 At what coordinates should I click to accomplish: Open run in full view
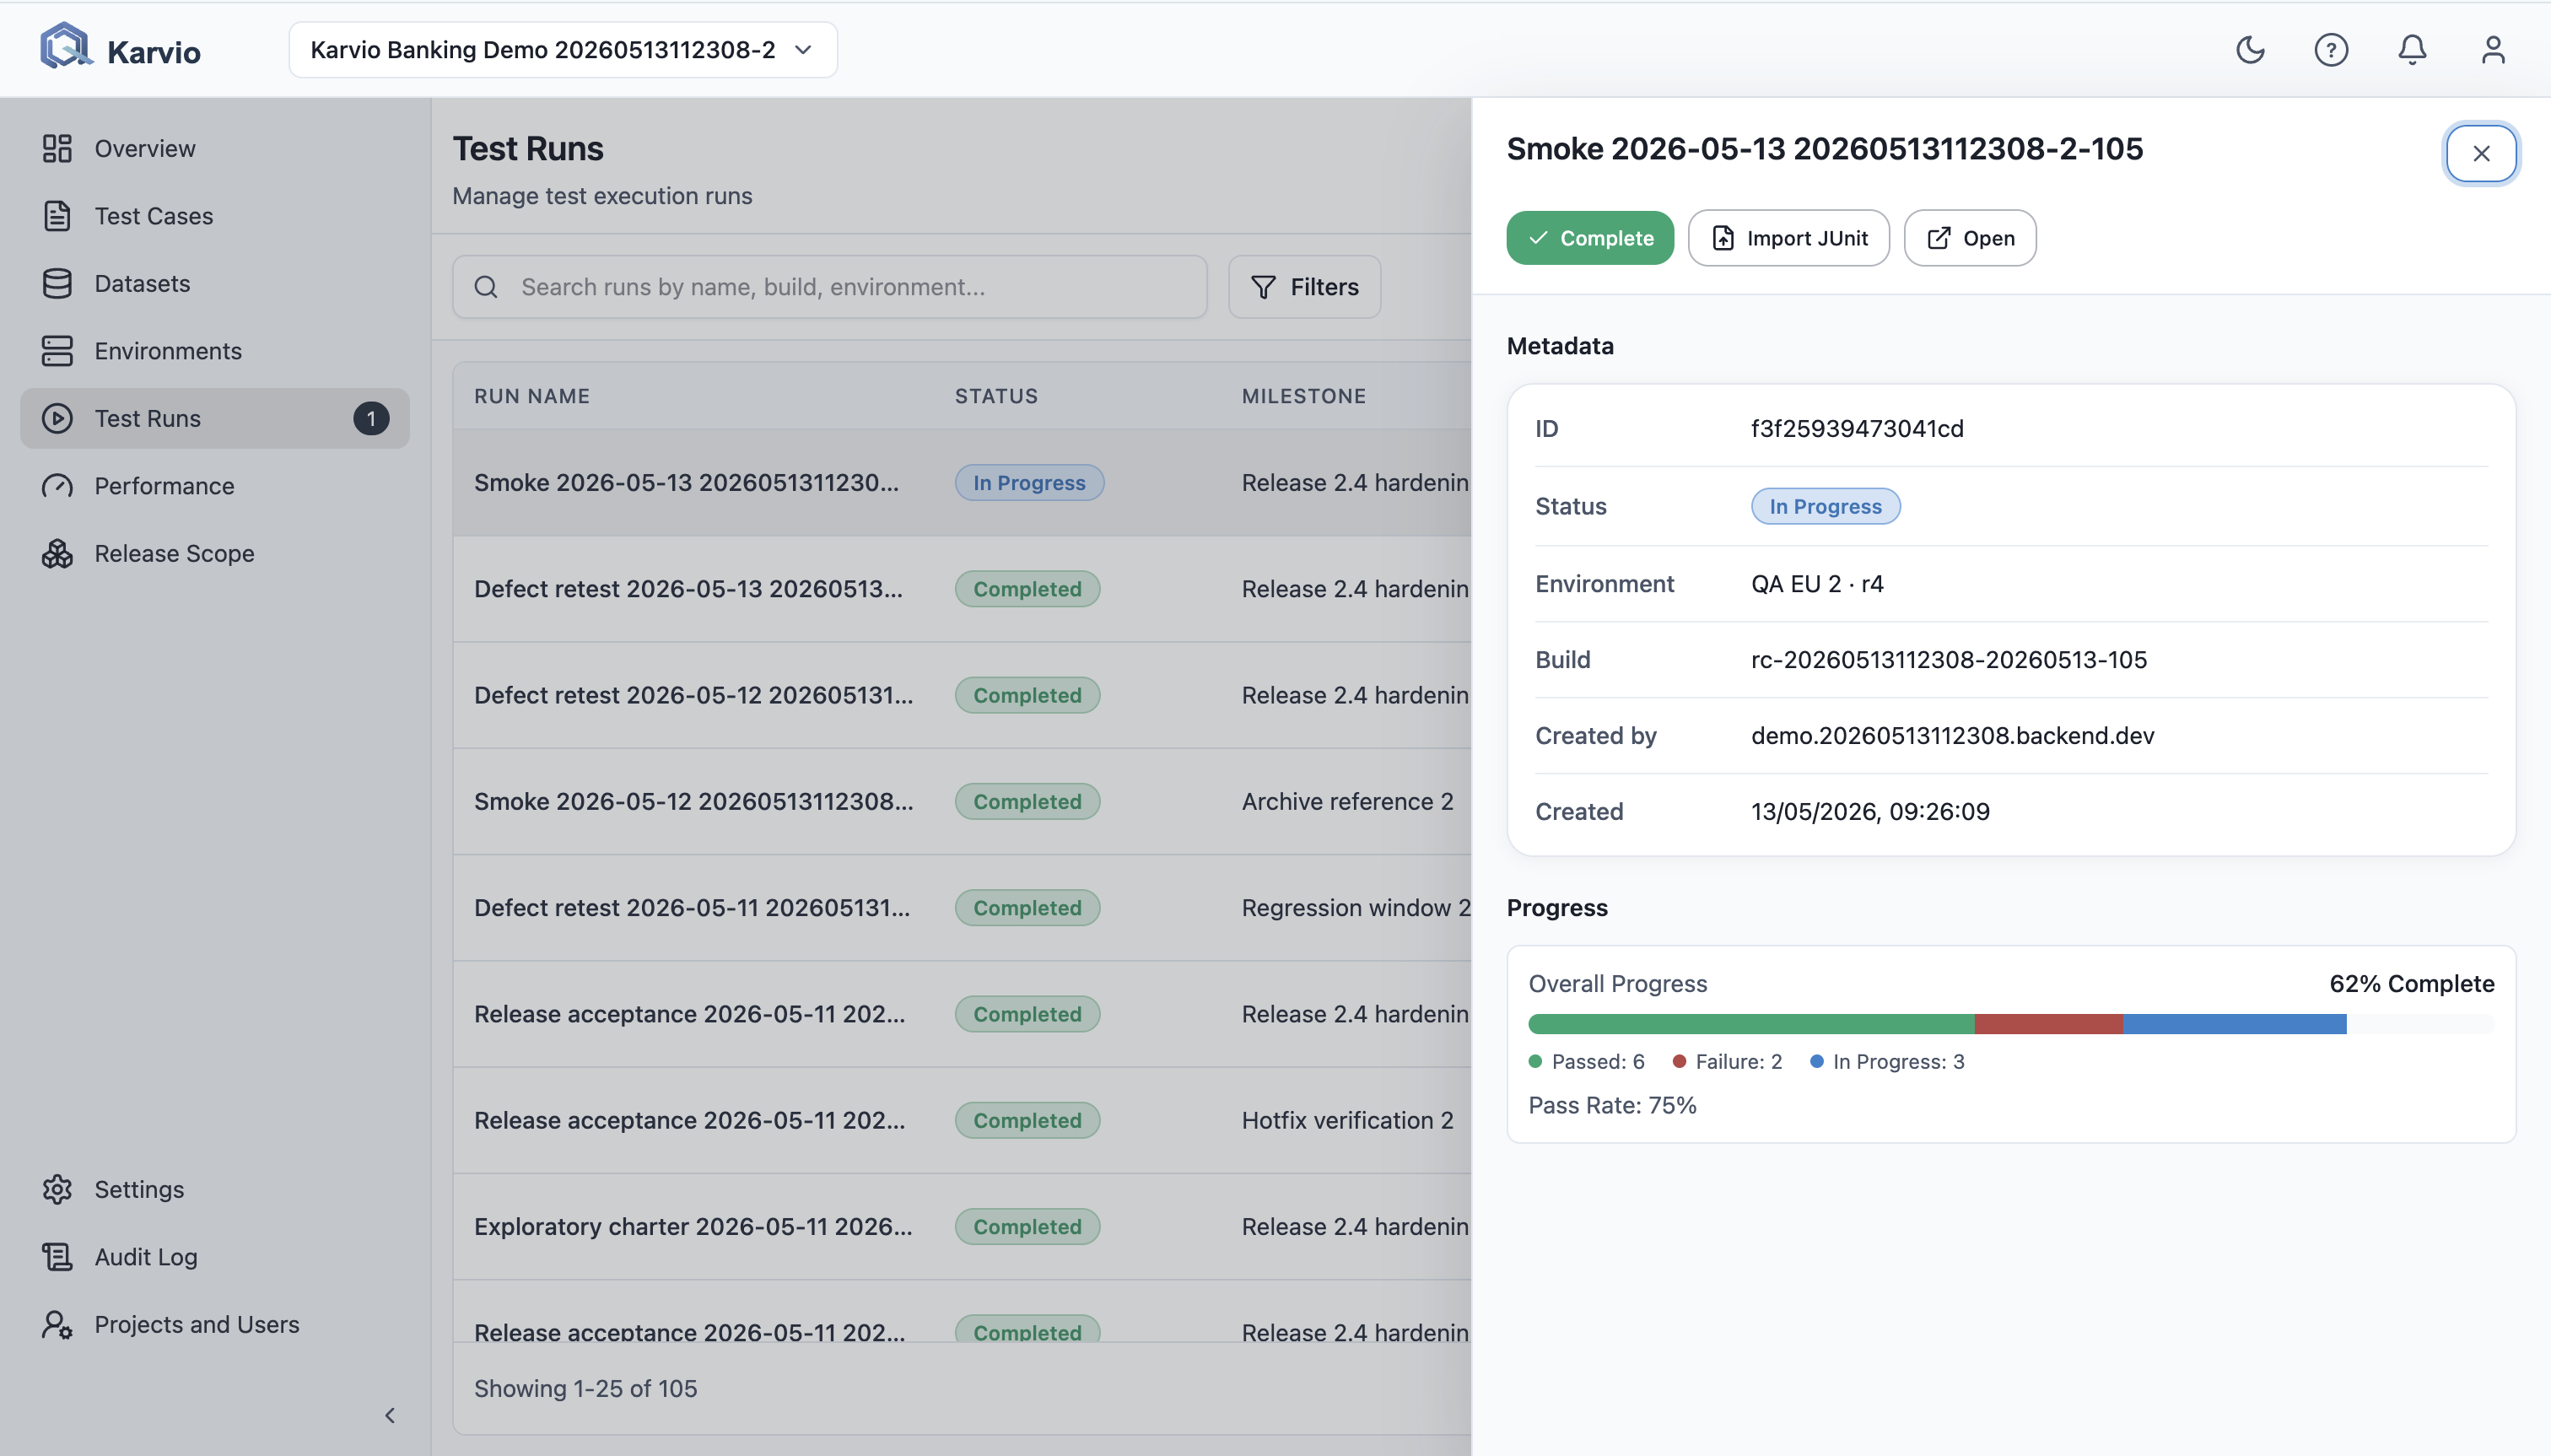[x=1969, y=238]
